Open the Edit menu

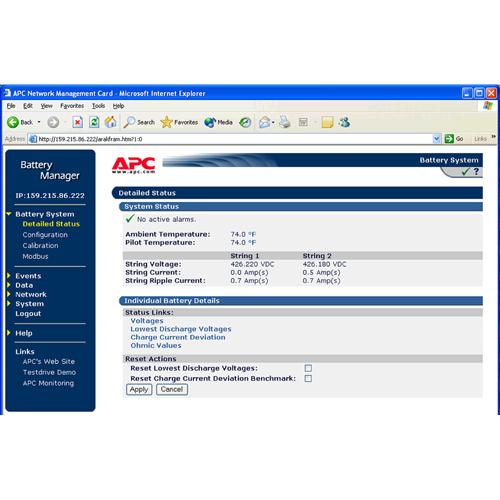click(x=28, y=106)
